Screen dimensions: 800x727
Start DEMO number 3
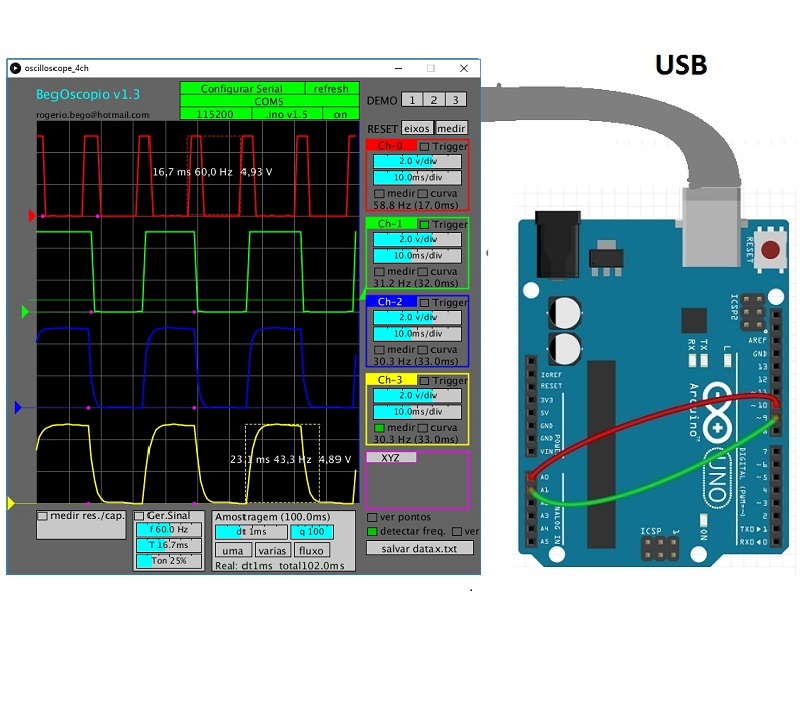click(456, 100)
